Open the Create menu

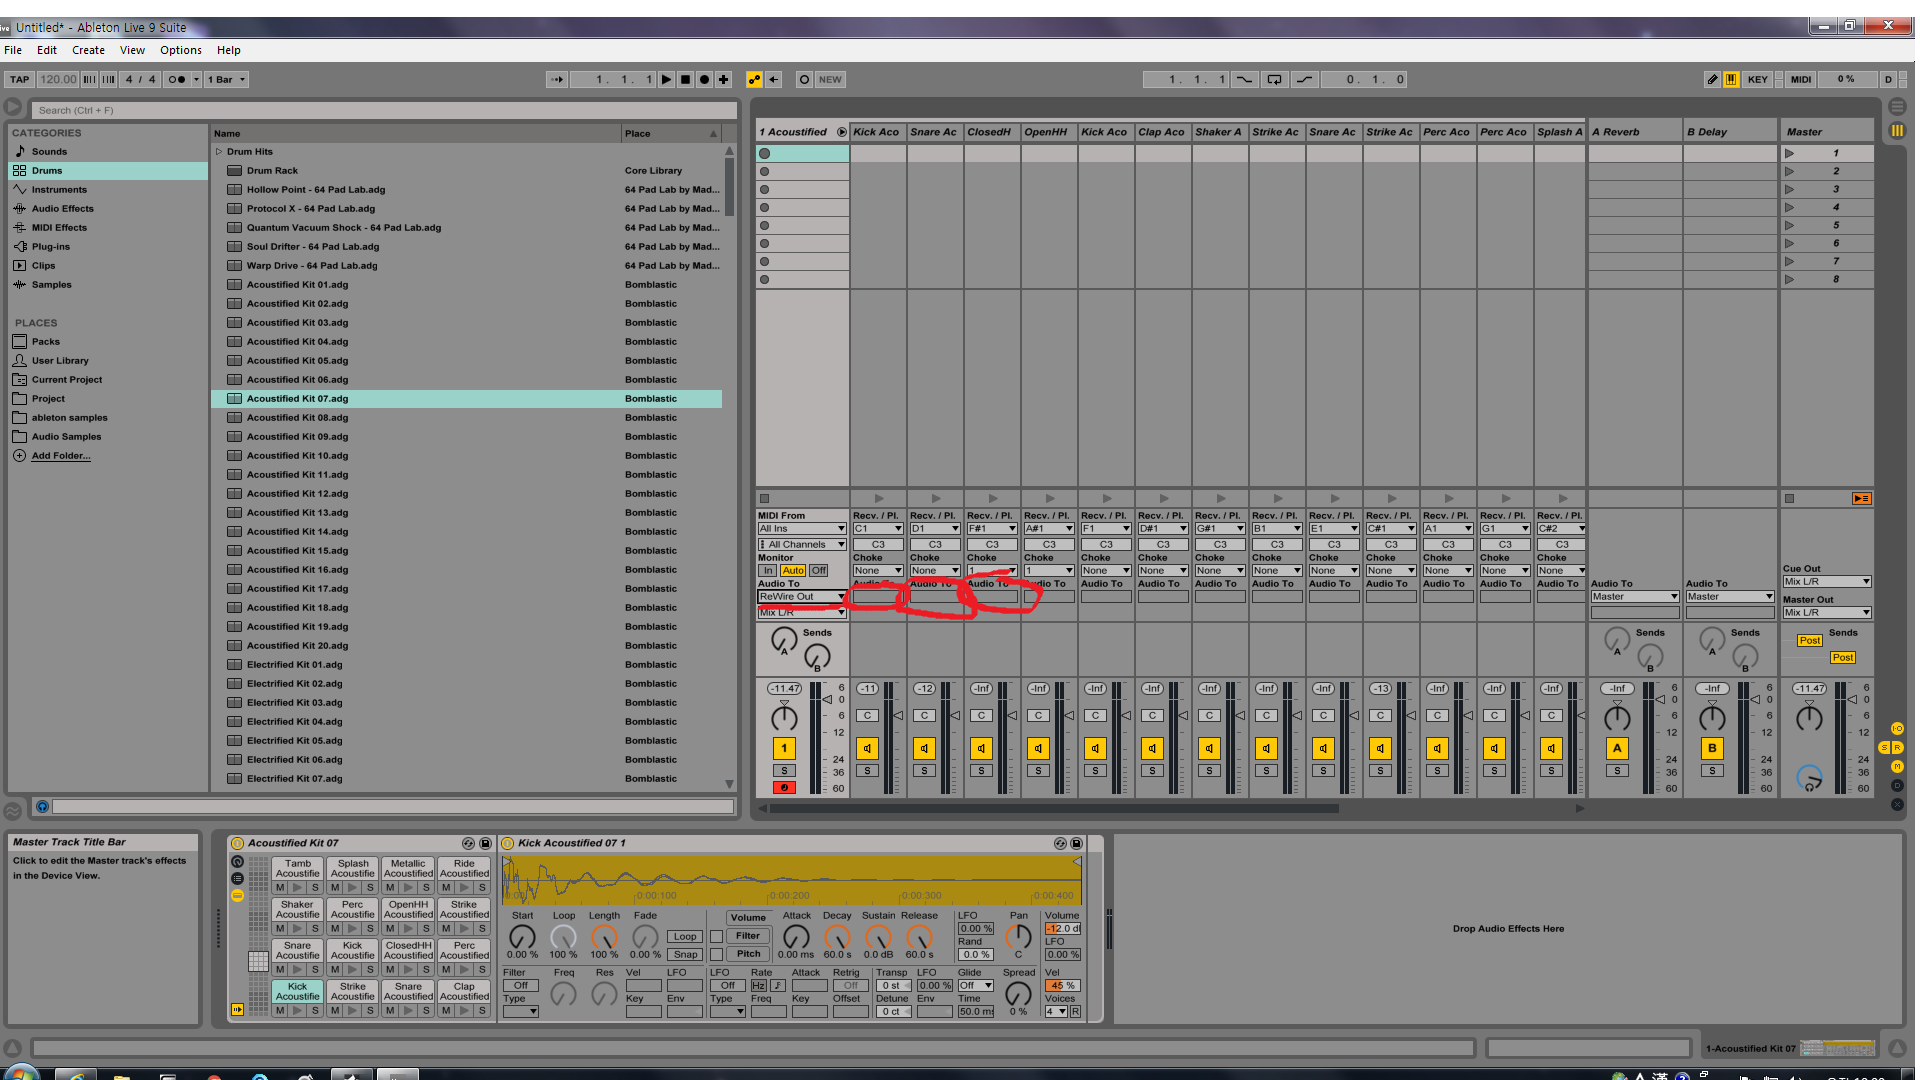[x=88, y=50]
